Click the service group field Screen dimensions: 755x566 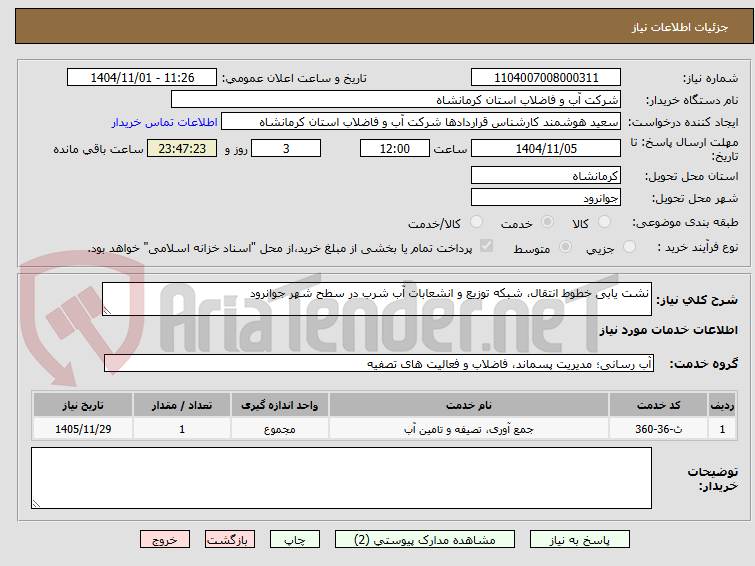(x=378, y=363)
